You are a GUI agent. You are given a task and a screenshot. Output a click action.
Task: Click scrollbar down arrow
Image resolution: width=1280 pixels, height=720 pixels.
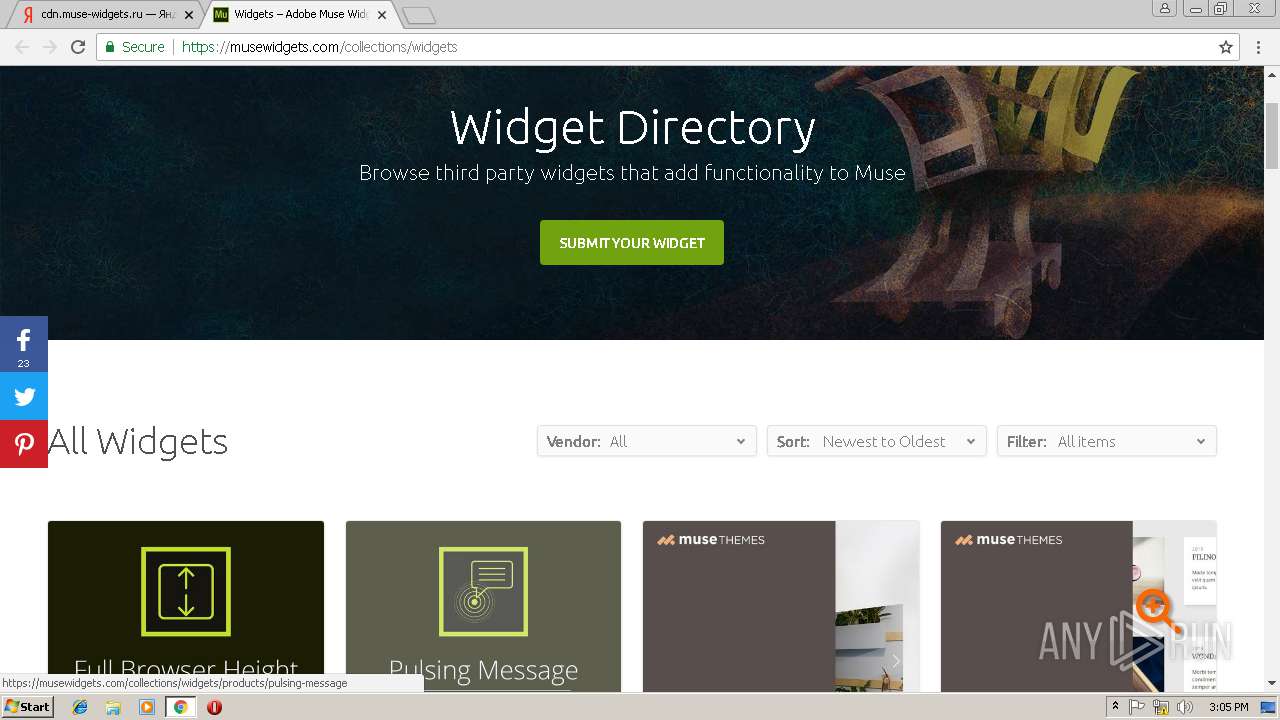pos(1272,684)
